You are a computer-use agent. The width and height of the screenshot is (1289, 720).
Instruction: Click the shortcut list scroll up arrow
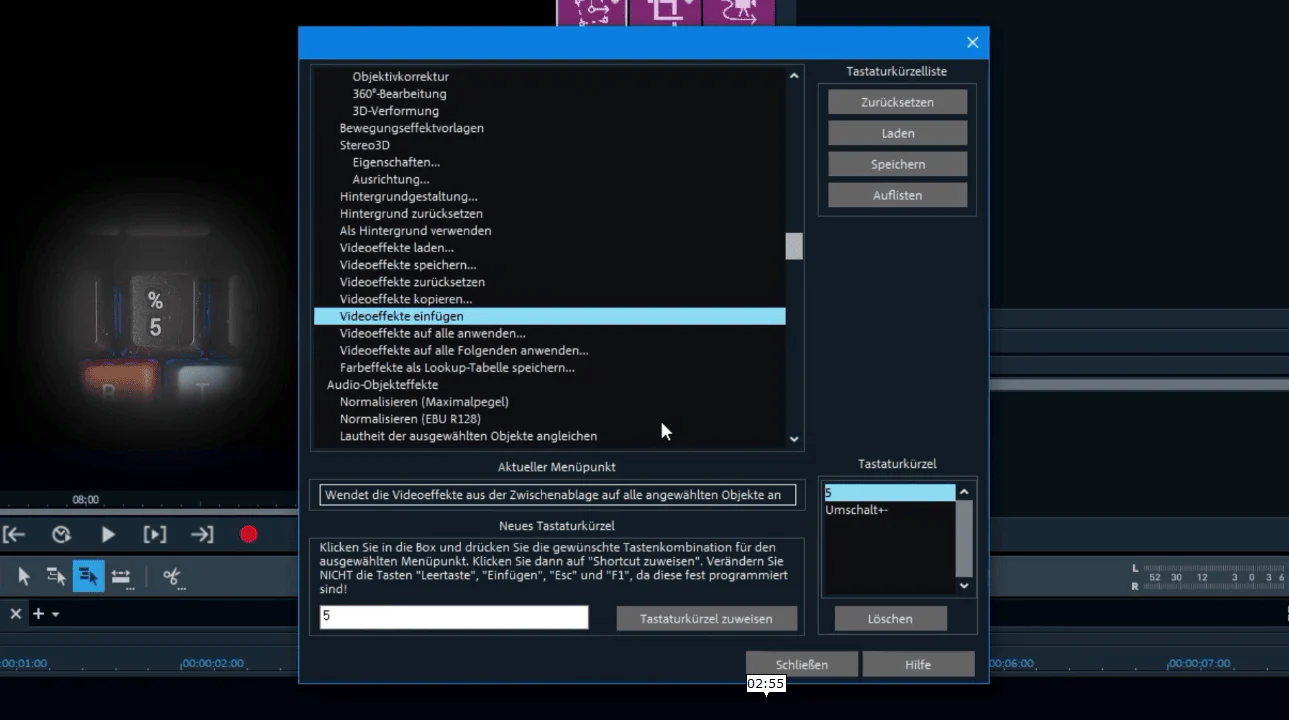point(964,492)
